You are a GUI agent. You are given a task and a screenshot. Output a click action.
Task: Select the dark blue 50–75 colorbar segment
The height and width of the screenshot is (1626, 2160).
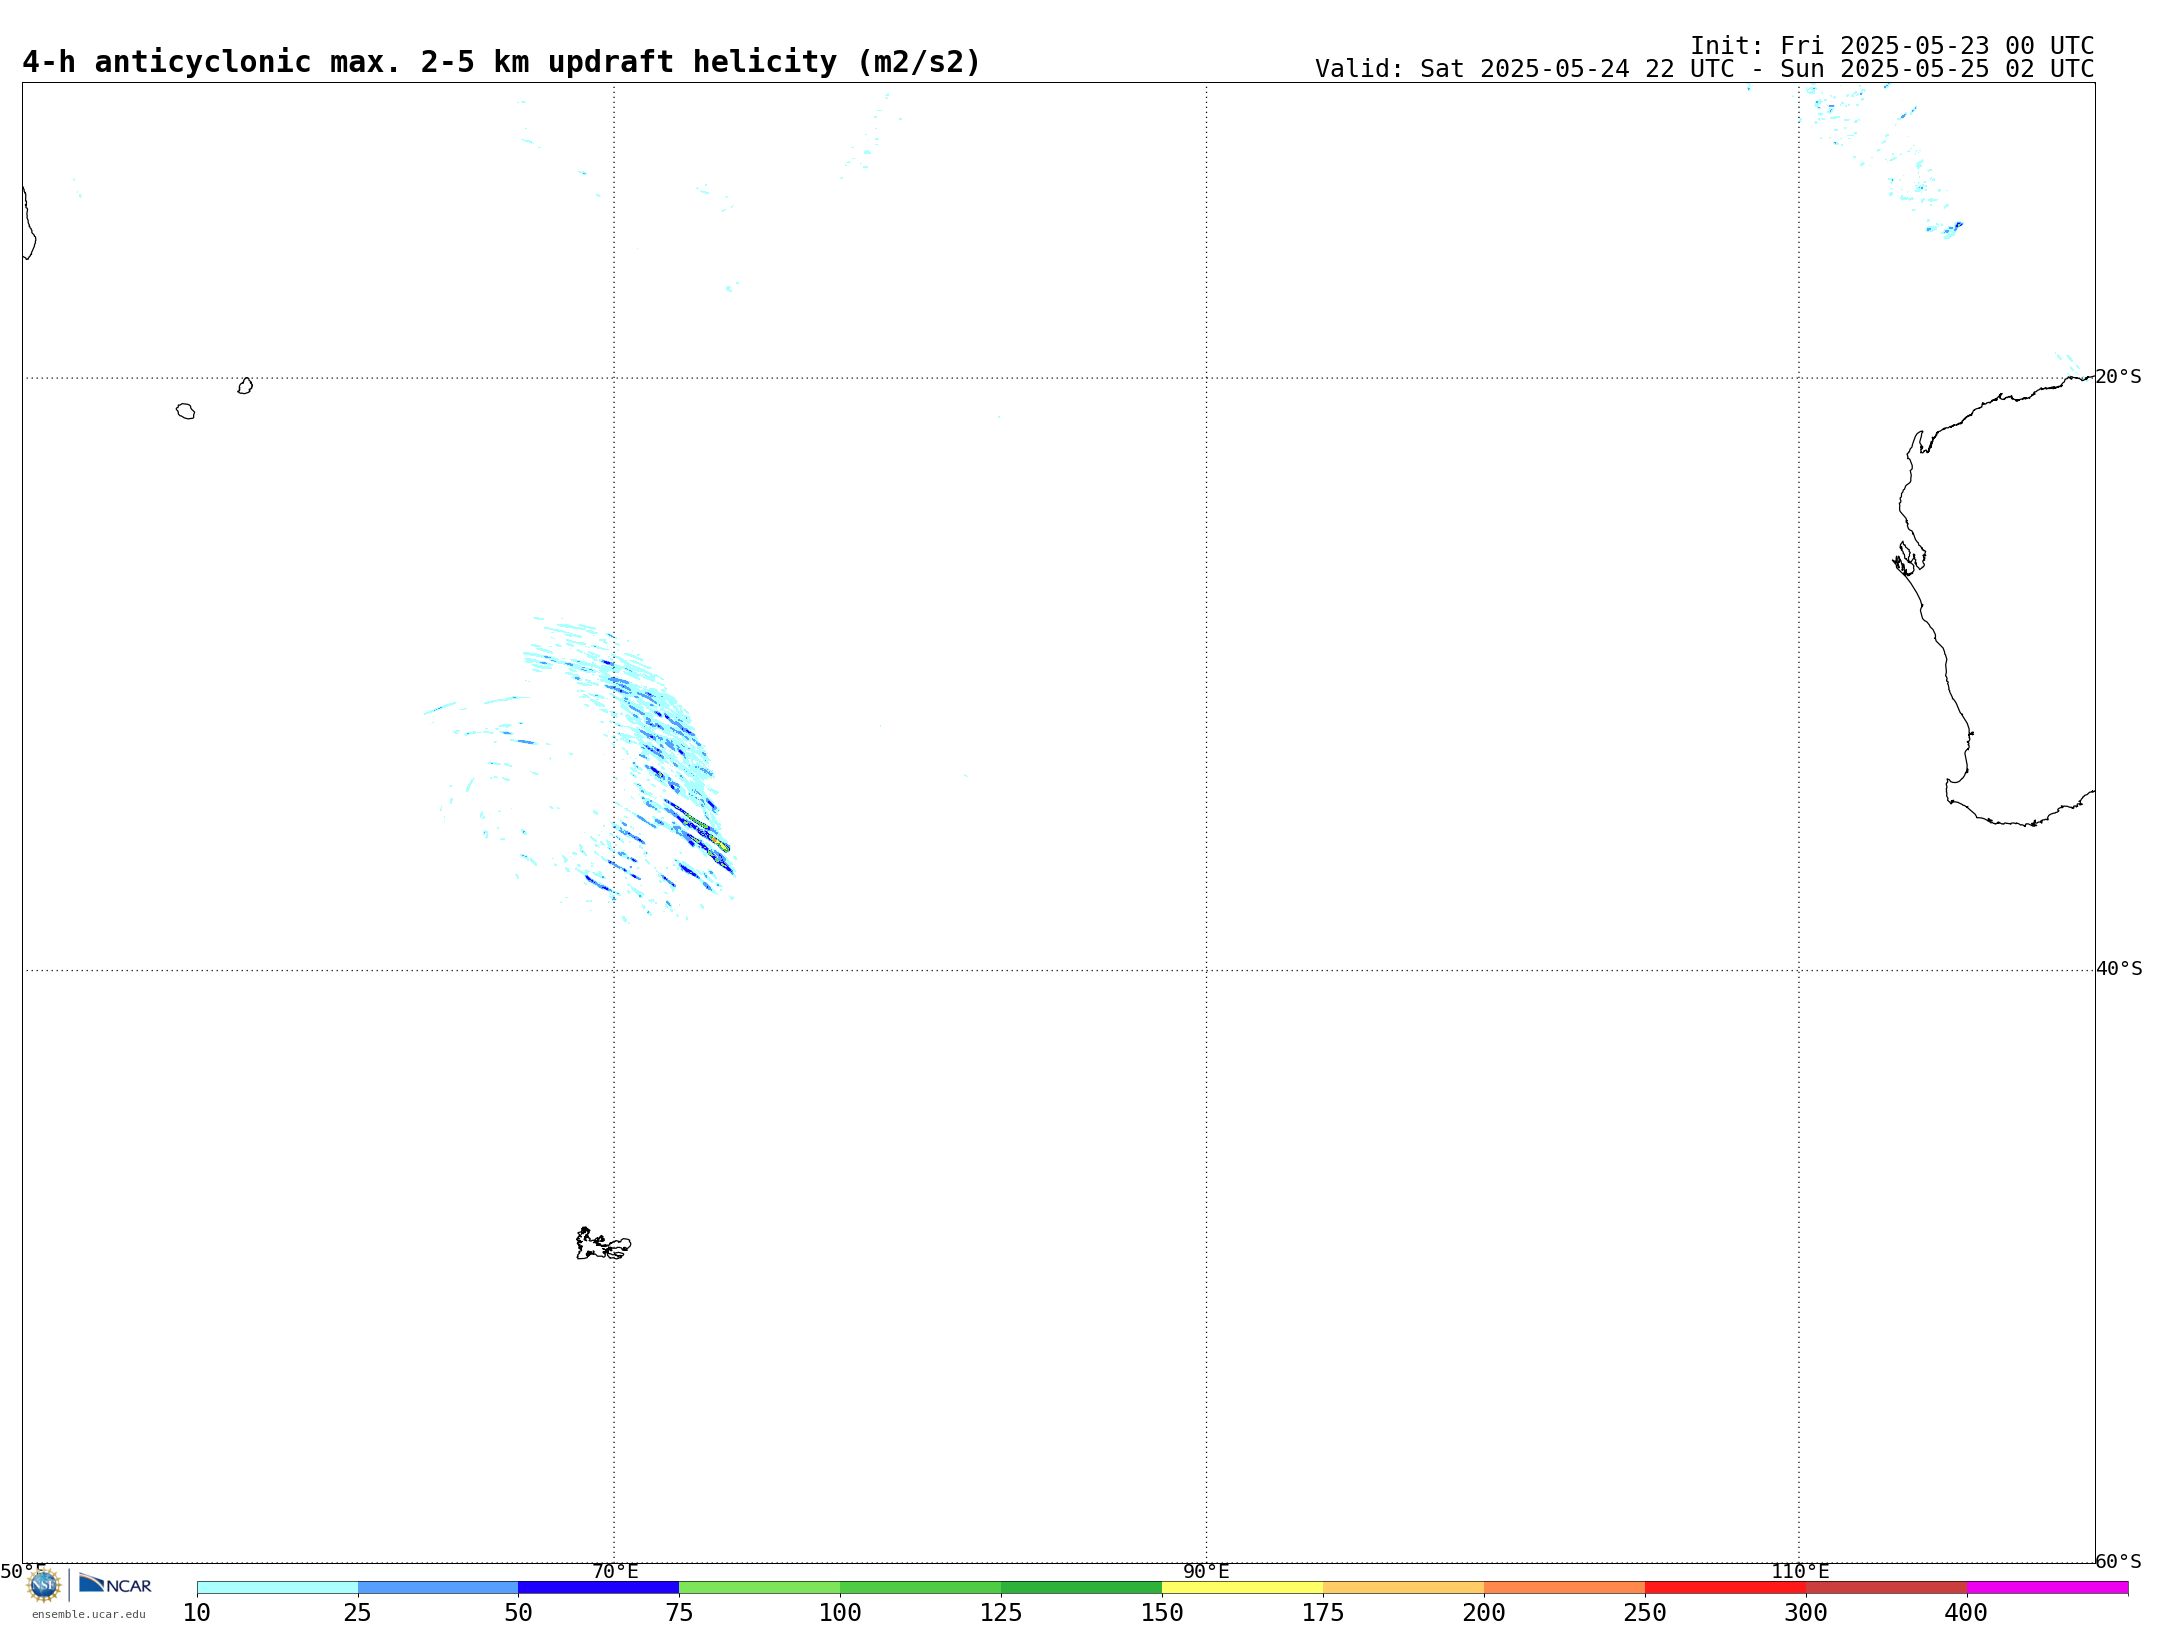coord(599,1587)
